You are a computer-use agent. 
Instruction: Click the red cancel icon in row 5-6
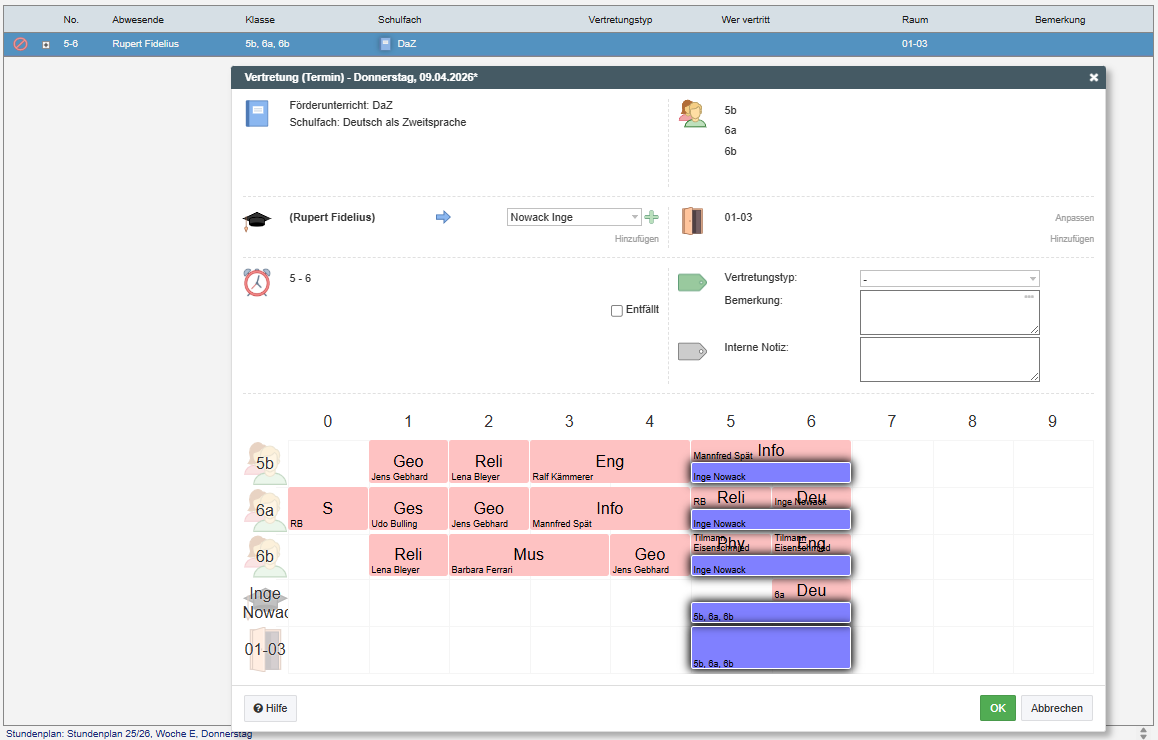coord(20,44)
